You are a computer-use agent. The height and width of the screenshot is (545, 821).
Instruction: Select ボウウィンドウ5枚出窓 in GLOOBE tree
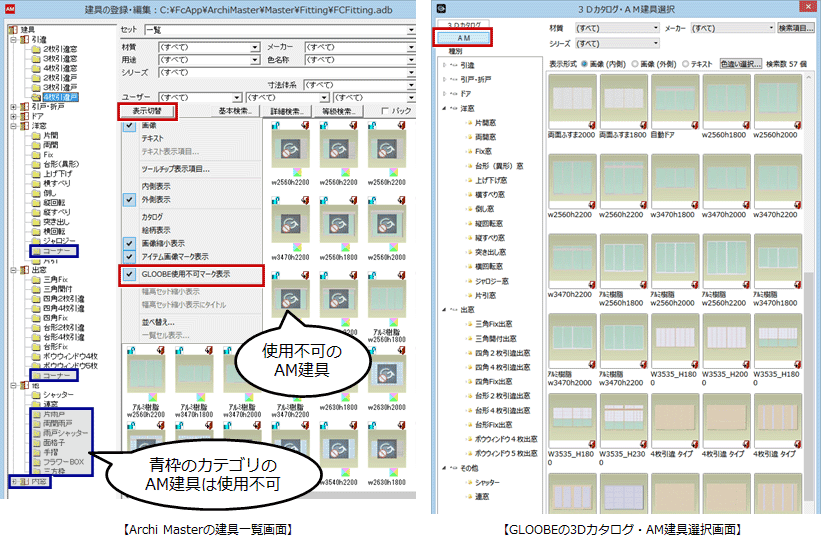click(506, 453)
